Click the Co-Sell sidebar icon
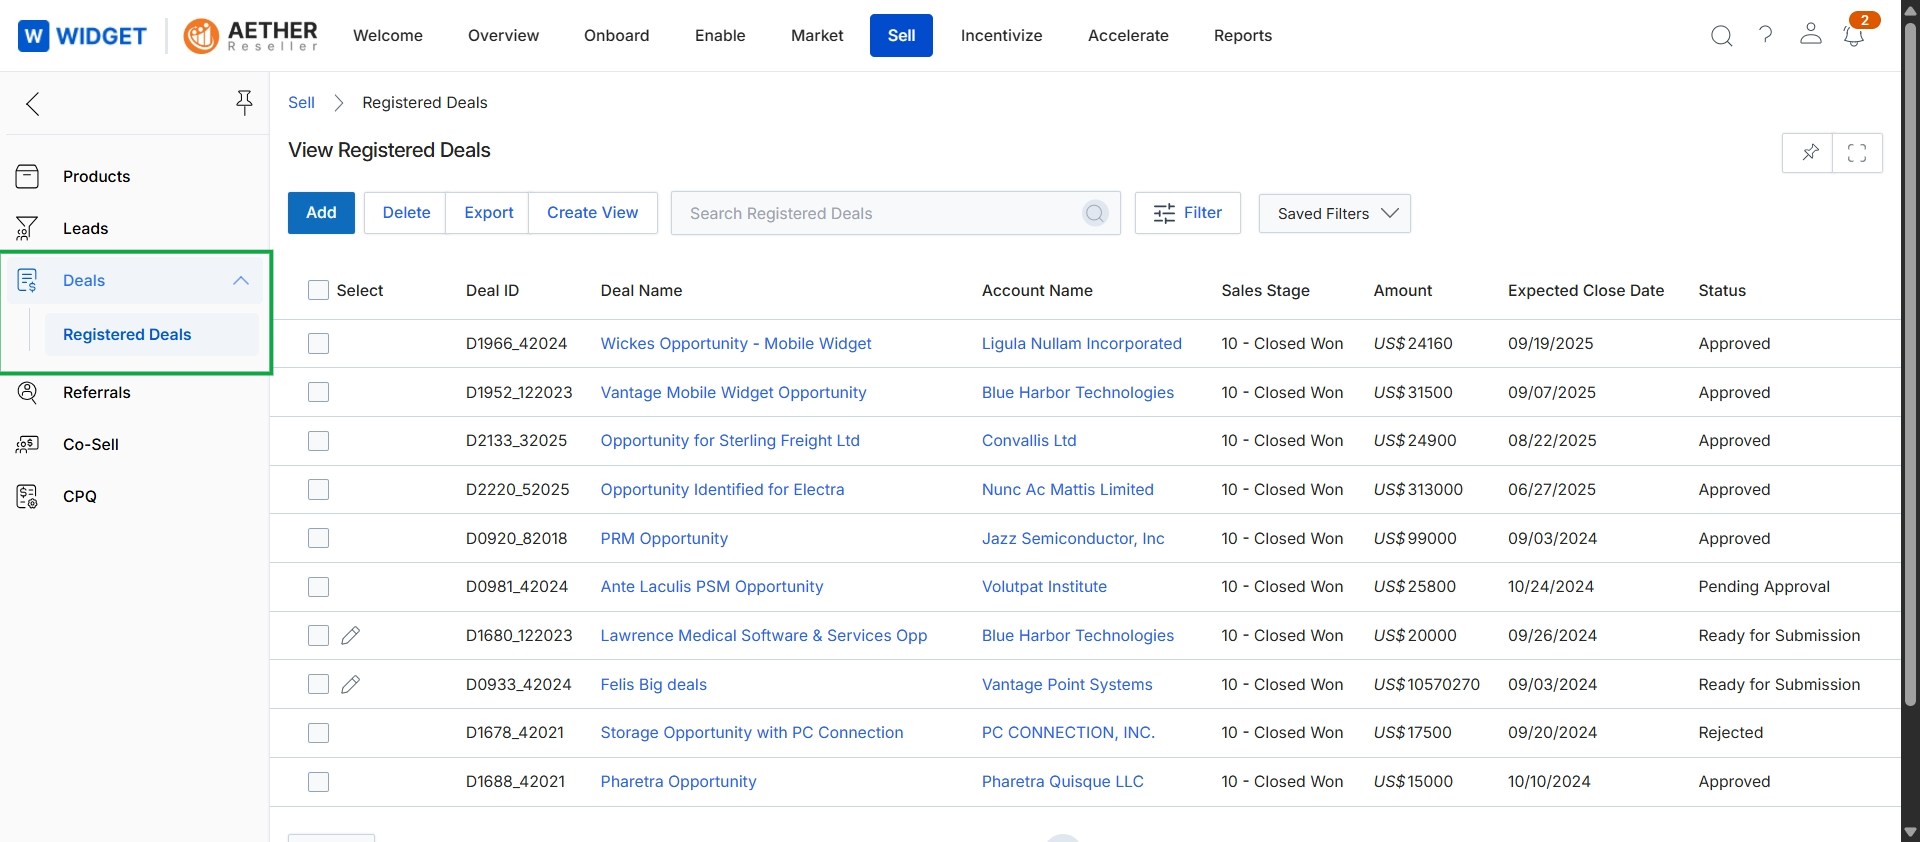The width and height of the screenshot is (1920, 842). (28, 445)
